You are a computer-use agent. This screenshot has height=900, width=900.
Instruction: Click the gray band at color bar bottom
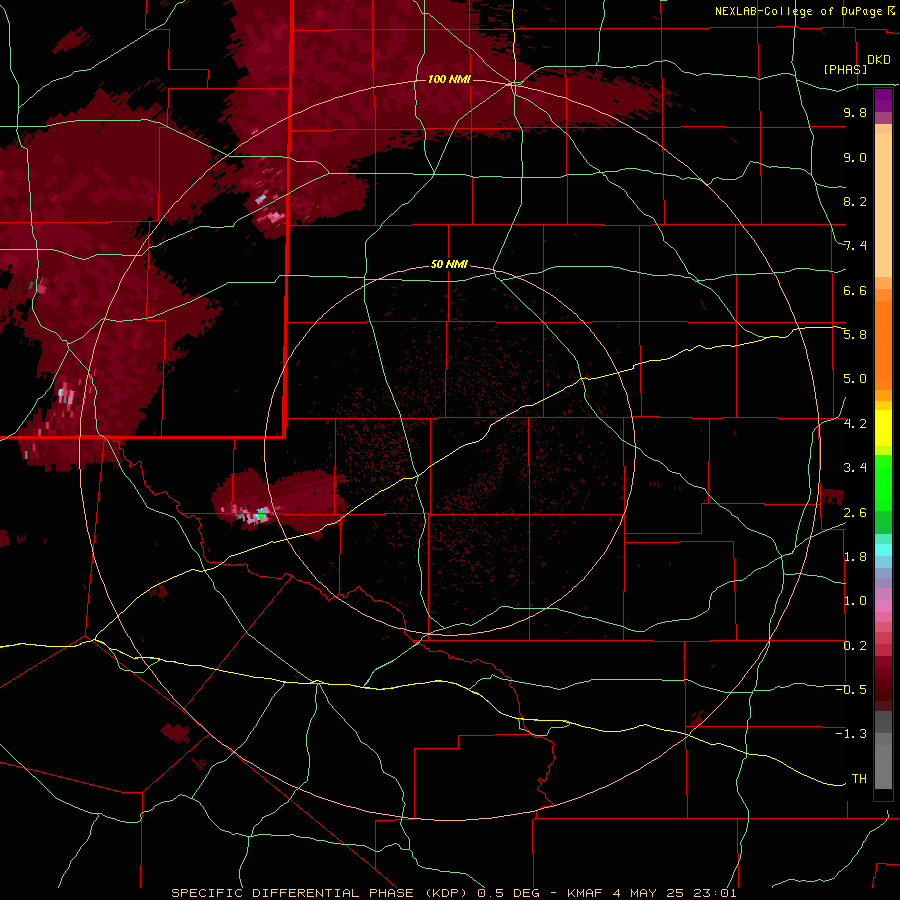(x=883, y=751)
